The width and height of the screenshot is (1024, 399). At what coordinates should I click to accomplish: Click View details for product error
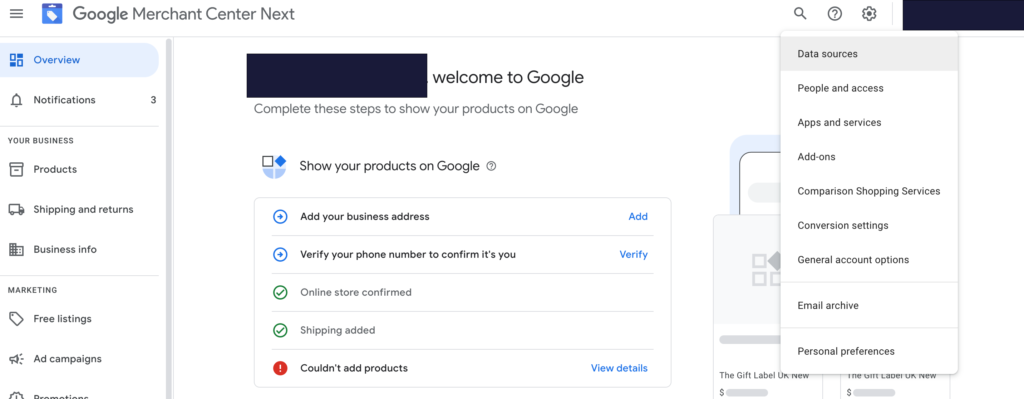(x=619, y=368)
